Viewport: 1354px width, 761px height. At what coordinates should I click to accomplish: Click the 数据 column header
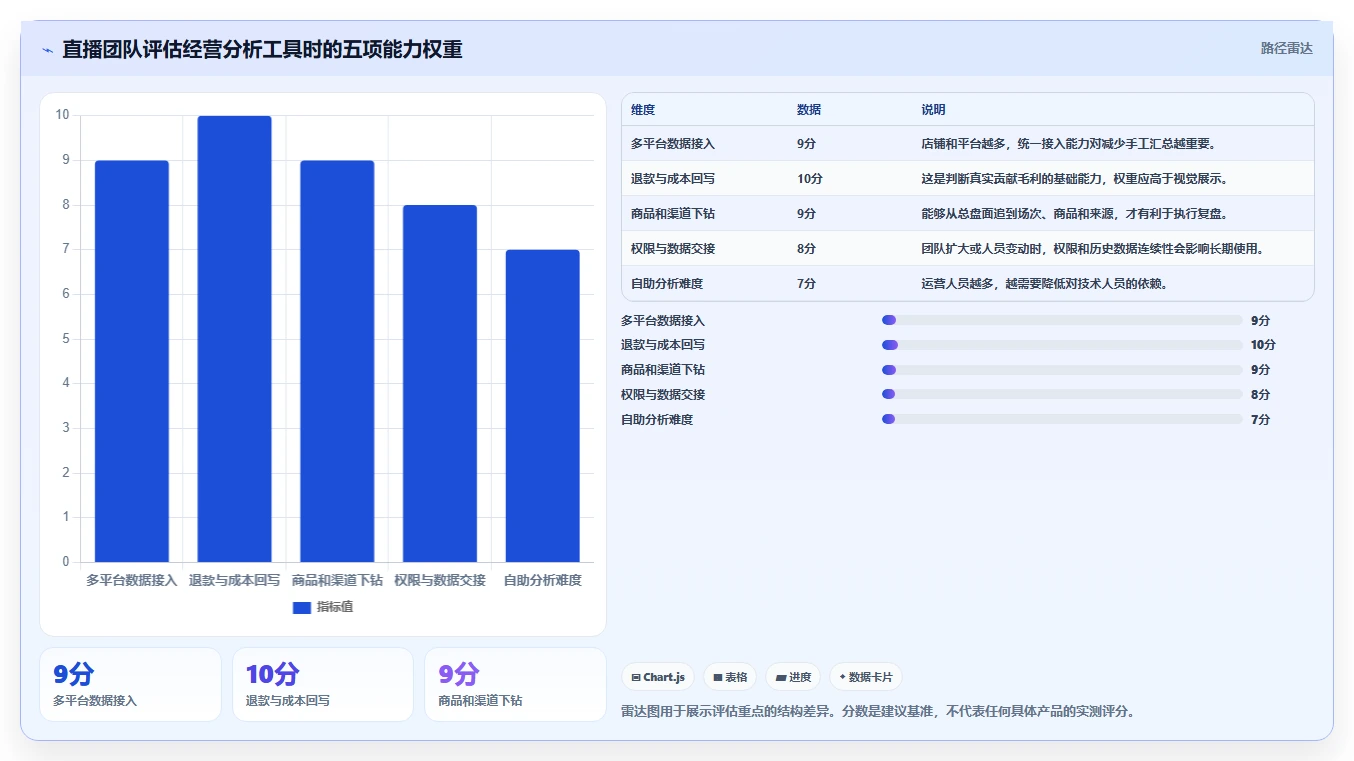click(809, 110)
